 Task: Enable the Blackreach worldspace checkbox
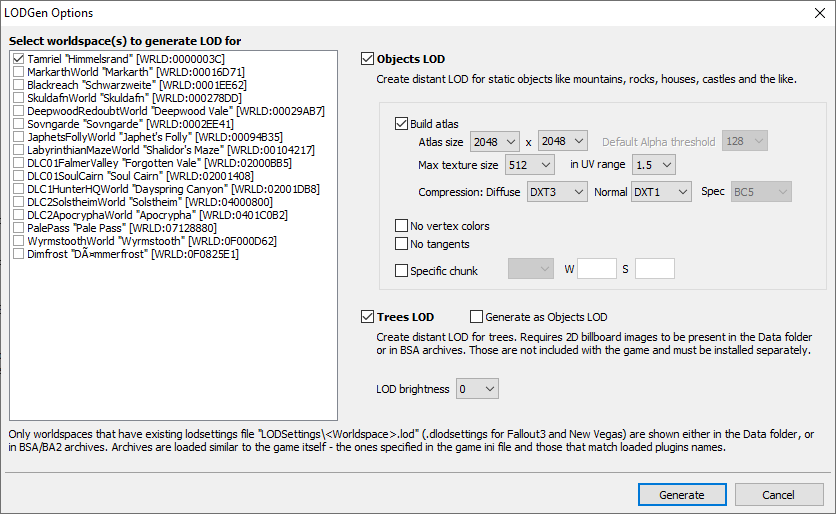click(19, 86)
